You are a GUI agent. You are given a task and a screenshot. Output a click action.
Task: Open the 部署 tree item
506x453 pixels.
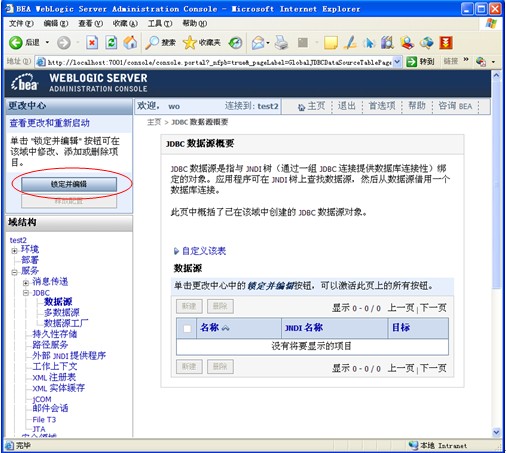coord(30,260)
